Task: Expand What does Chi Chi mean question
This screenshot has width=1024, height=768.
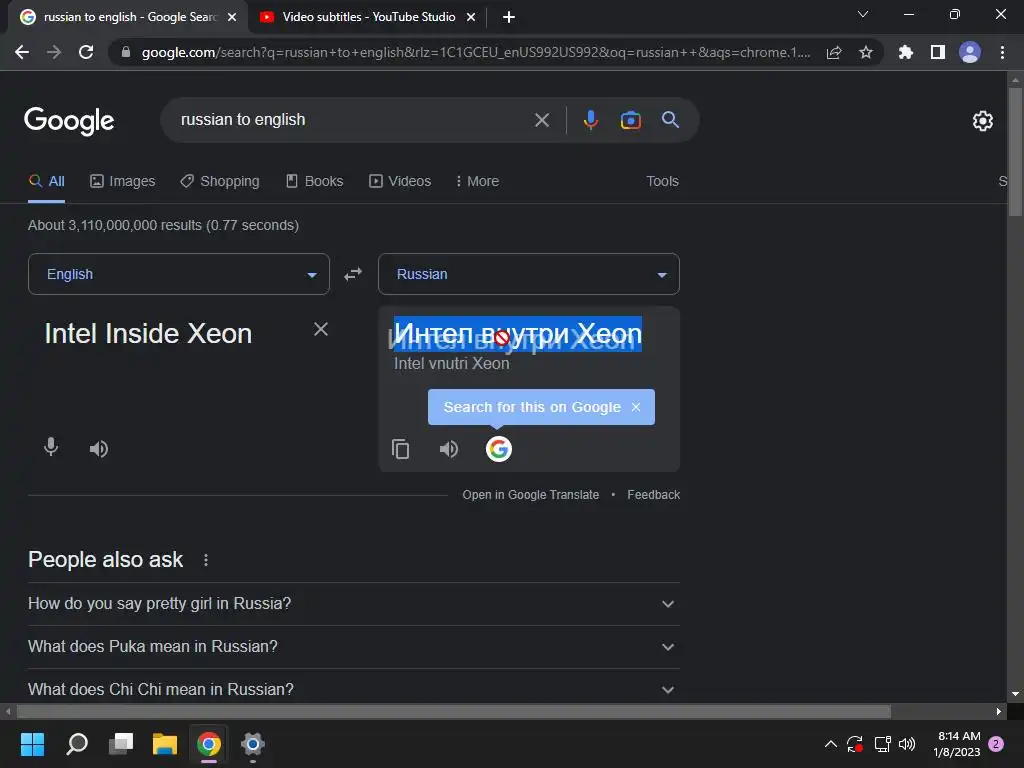Action: coord(353,688)
